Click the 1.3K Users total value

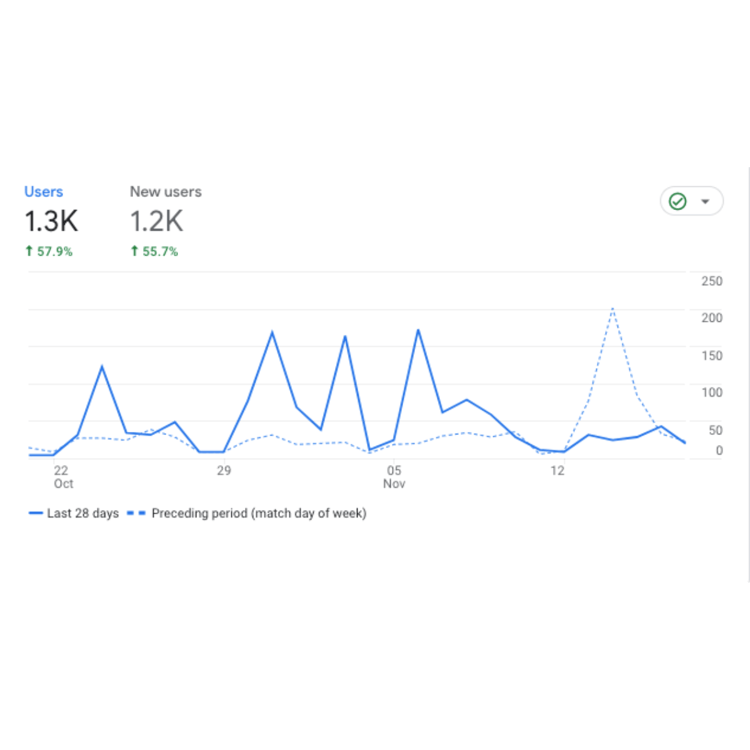pos(51,222)
